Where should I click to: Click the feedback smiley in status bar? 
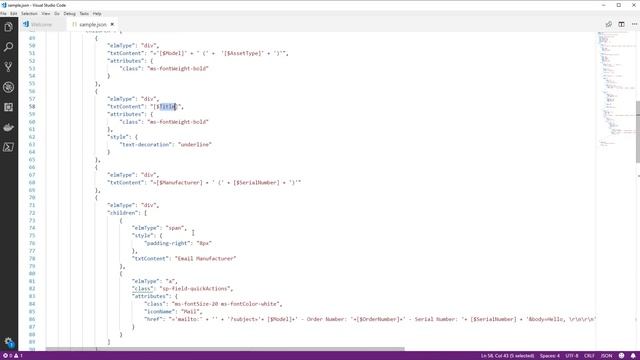pos(622,356)
